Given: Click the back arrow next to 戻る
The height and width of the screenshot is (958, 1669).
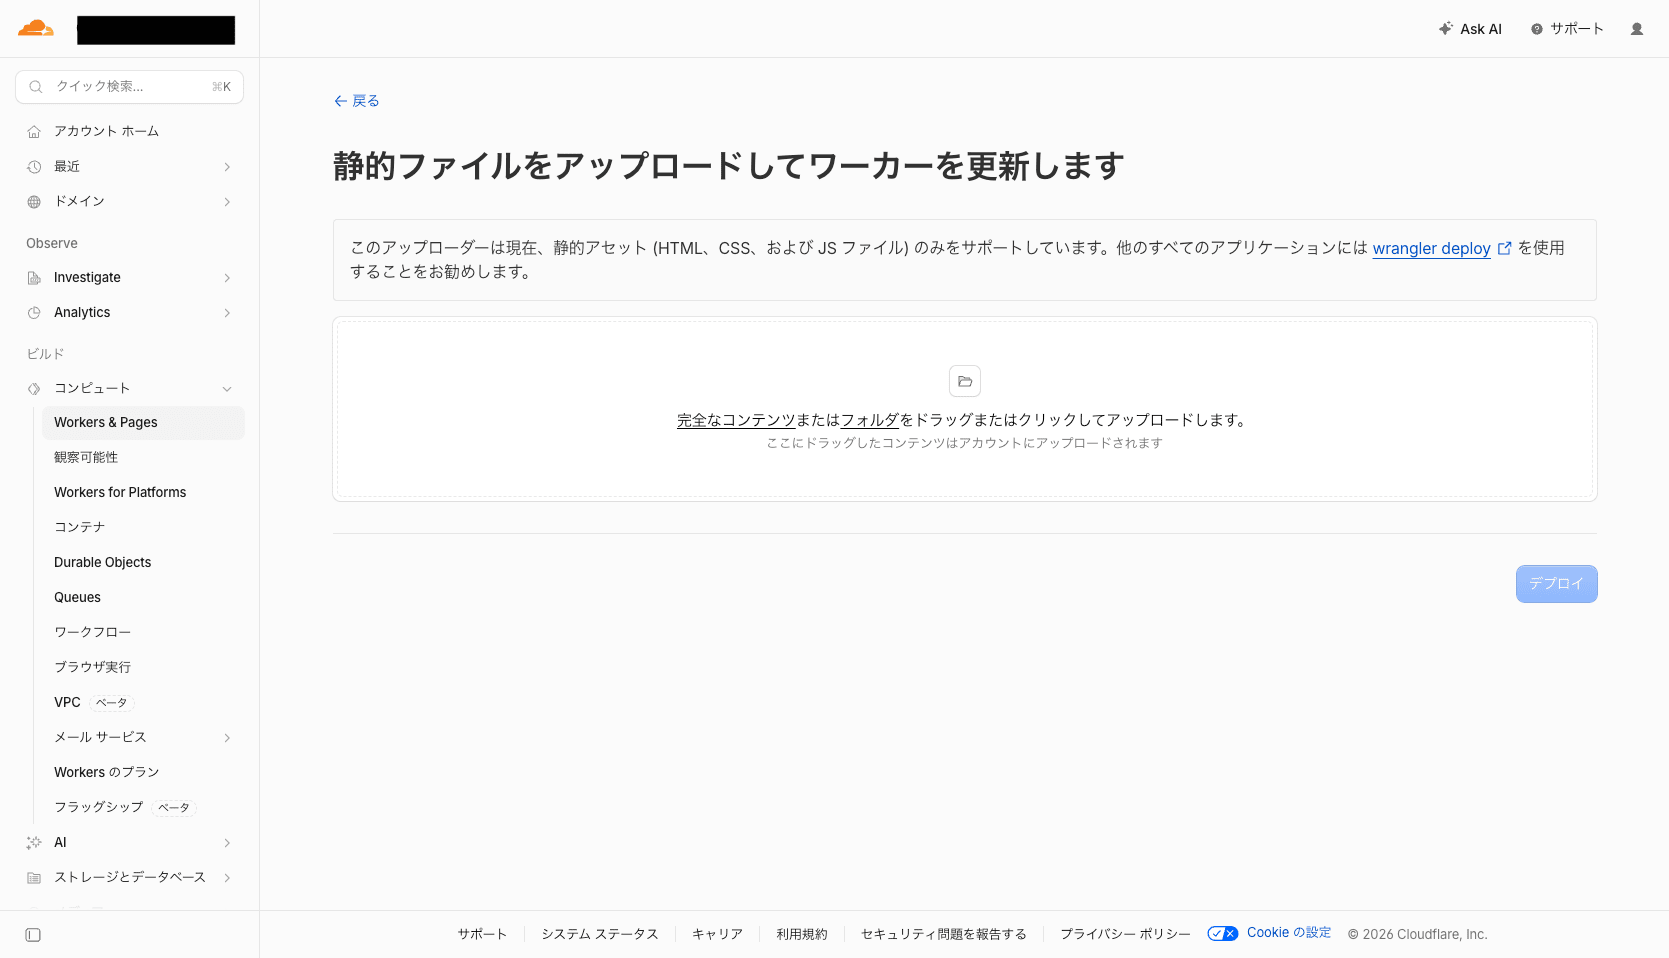Looking at the screenshot, I should tap(340, 101).
